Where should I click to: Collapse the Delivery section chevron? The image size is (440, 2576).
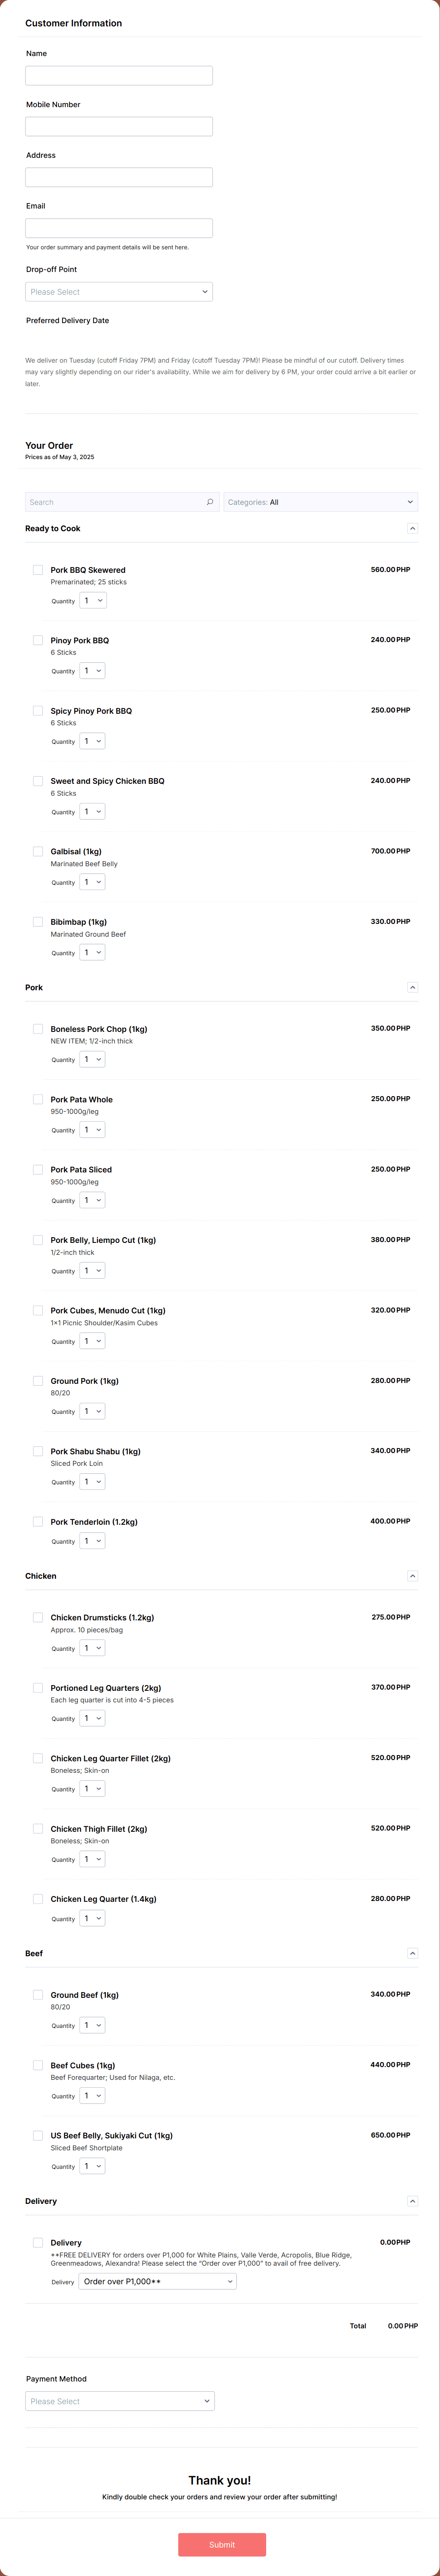(412, 2201)
